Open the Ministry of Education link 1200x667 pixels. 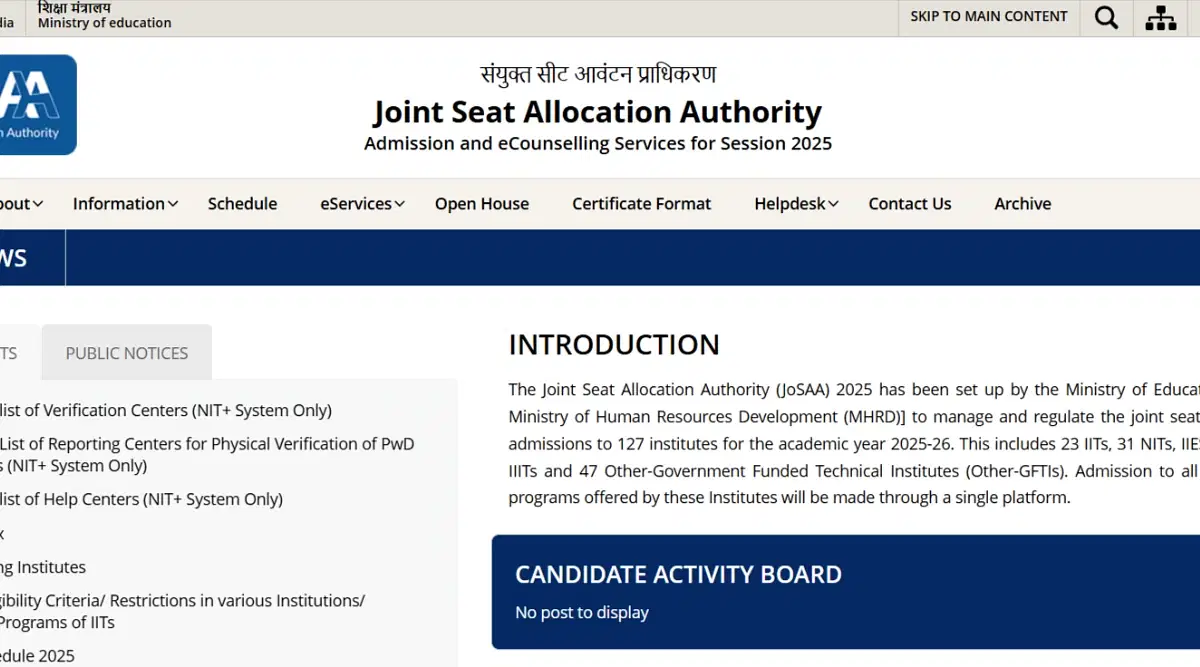pos(104,16)
